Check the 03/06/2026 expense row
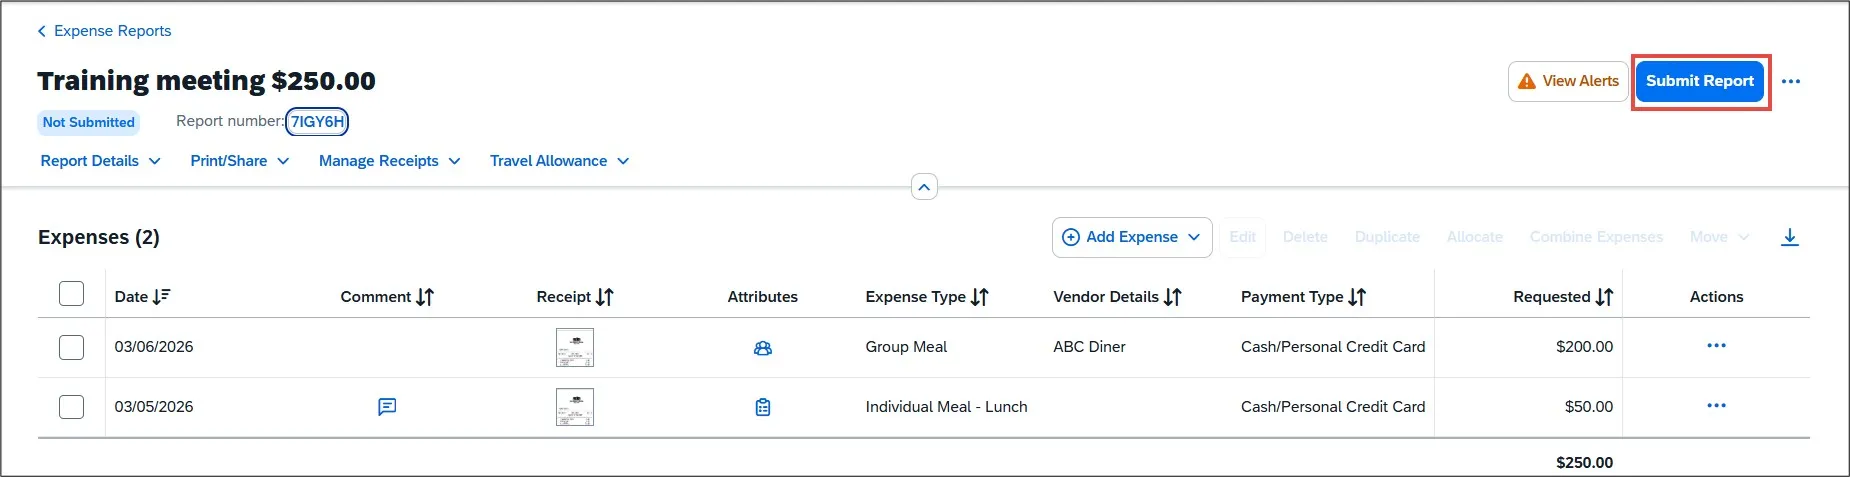 click(71, 347)
